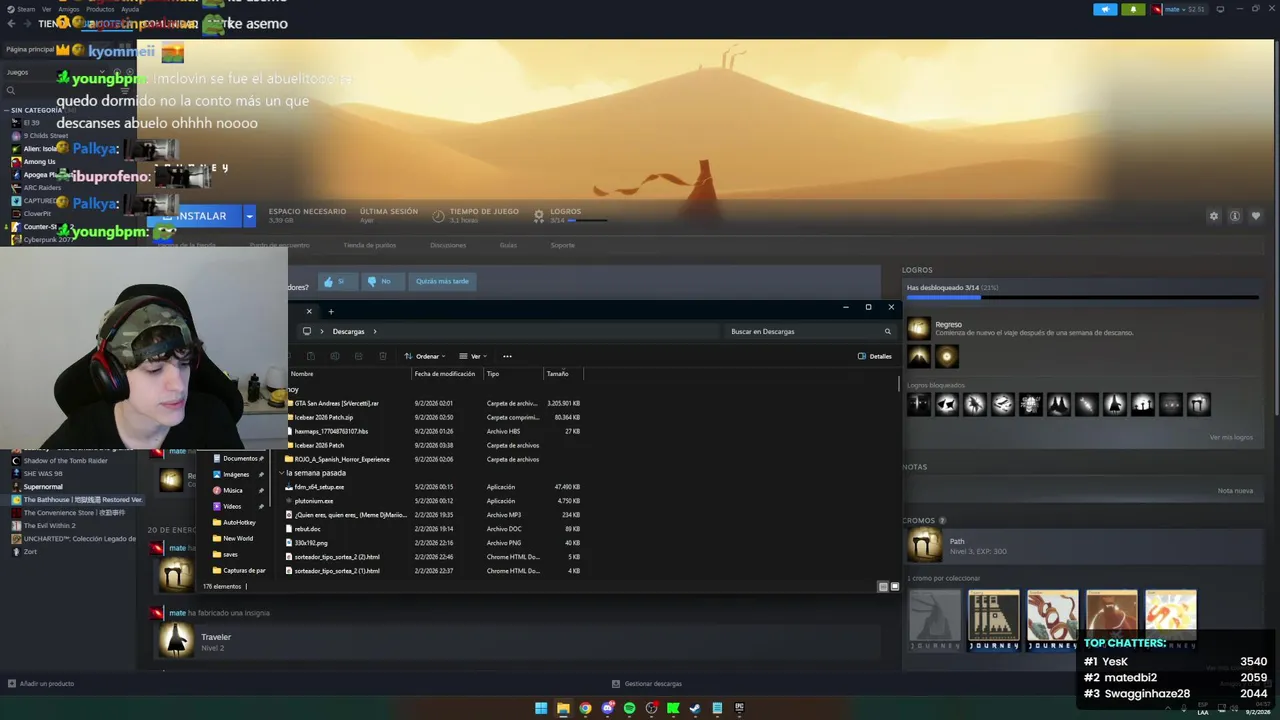Viewport: 1280px width, 720px height.
Task: Click Windows Start button on taskbar
Action: tap(541, 708)
